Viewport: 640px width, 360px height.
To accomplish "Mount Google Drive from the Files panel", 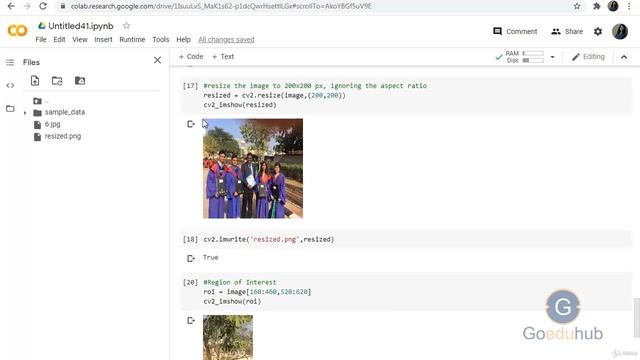I will coord(80,81).
